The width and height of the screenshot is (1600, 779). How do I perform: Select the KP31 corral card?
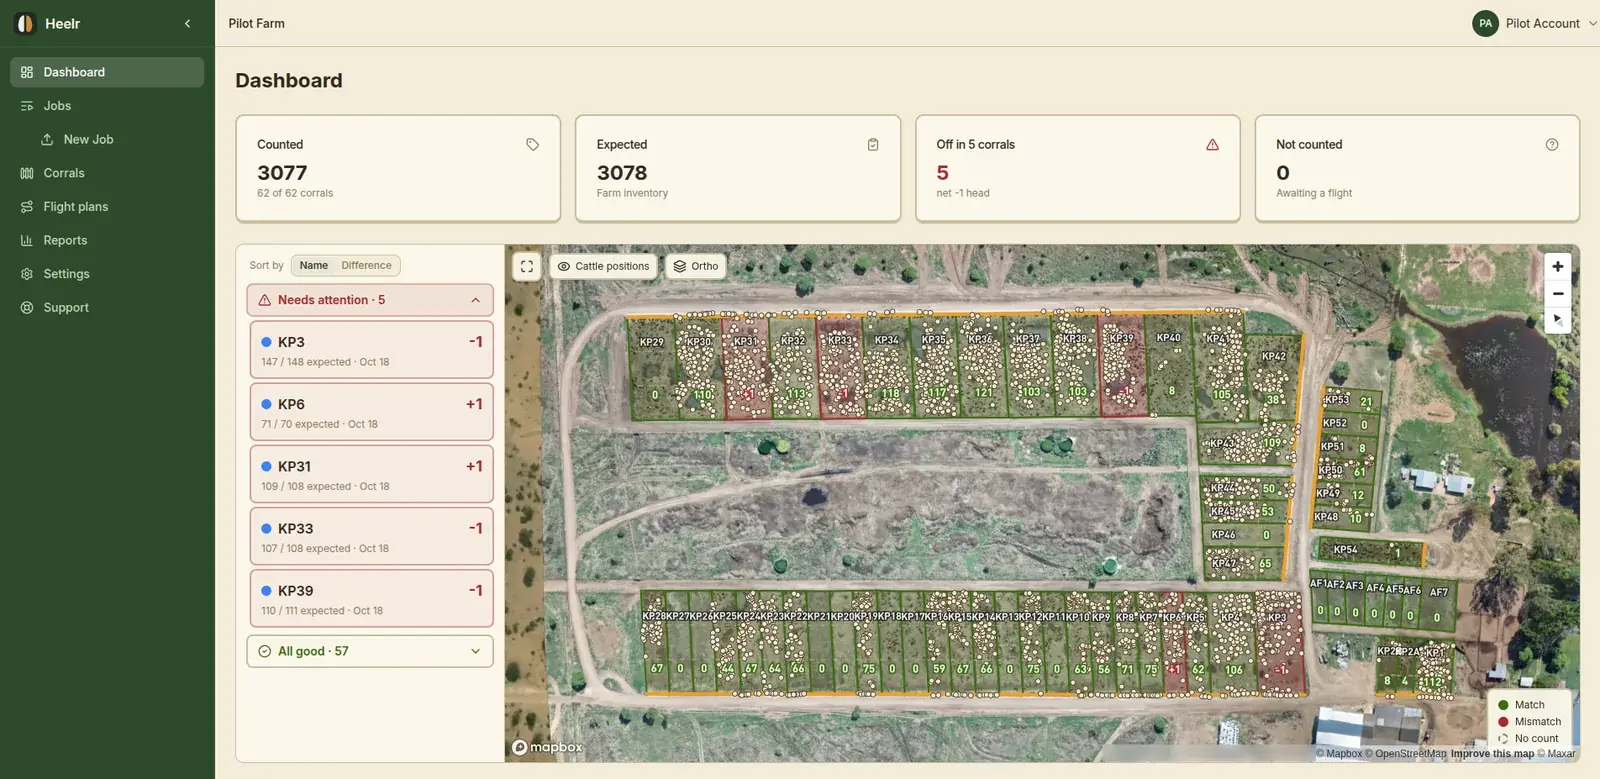click(371, 474)
